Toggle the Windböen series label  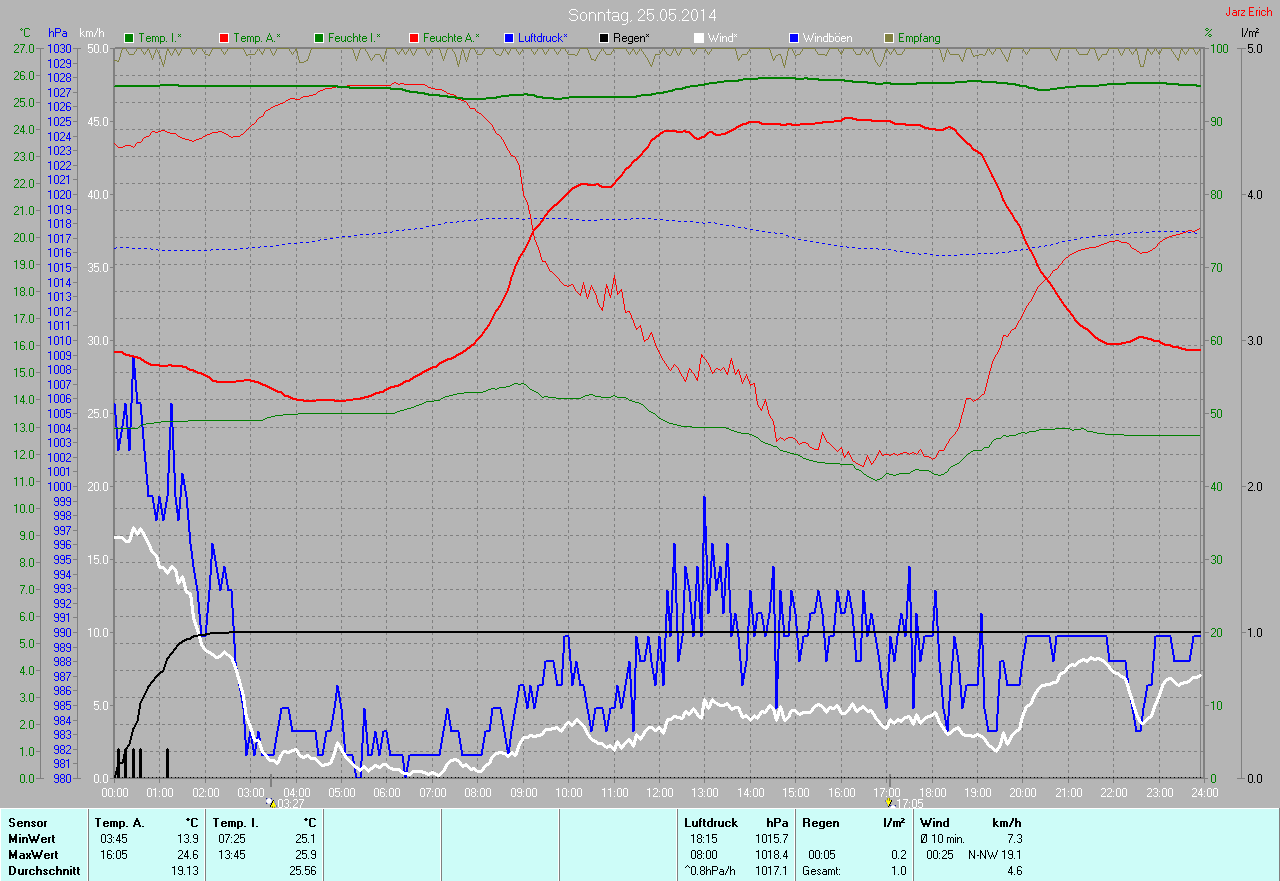[827, 38]
